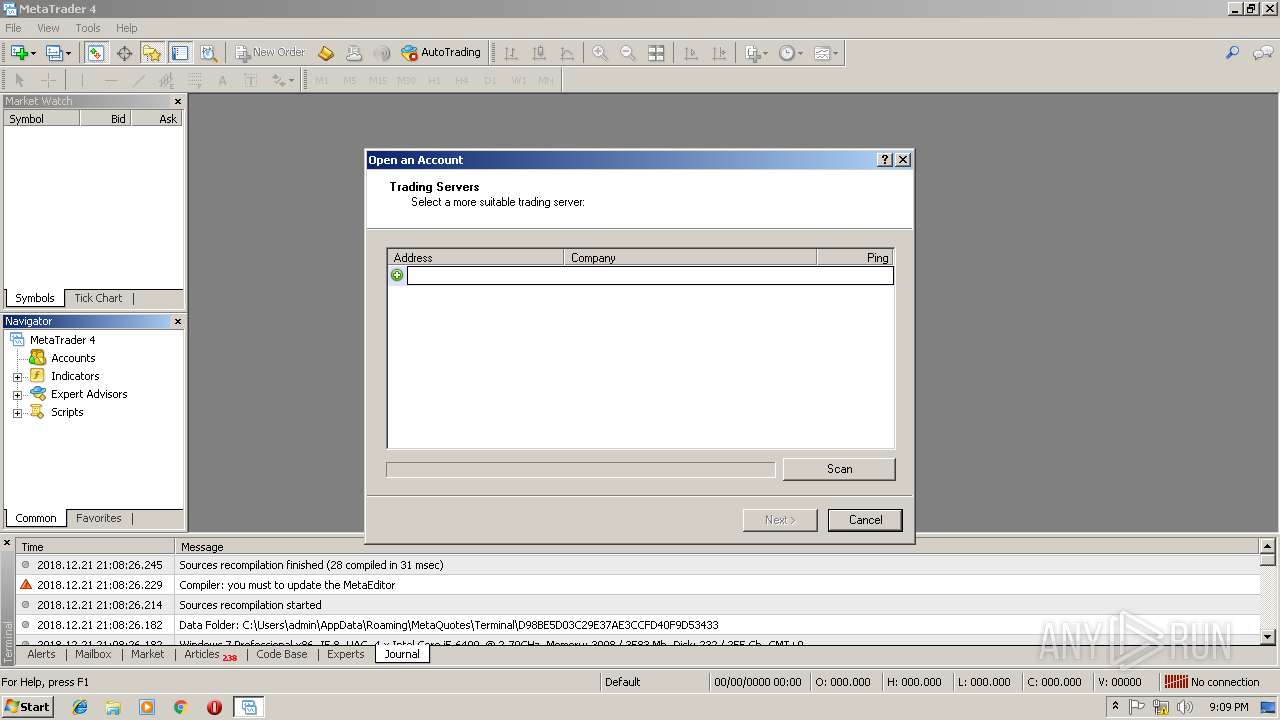The height and width of the screenshot is (720, 1280).
Task: Click the New Chart toolbar icon
Action: (x=18, y=53)
